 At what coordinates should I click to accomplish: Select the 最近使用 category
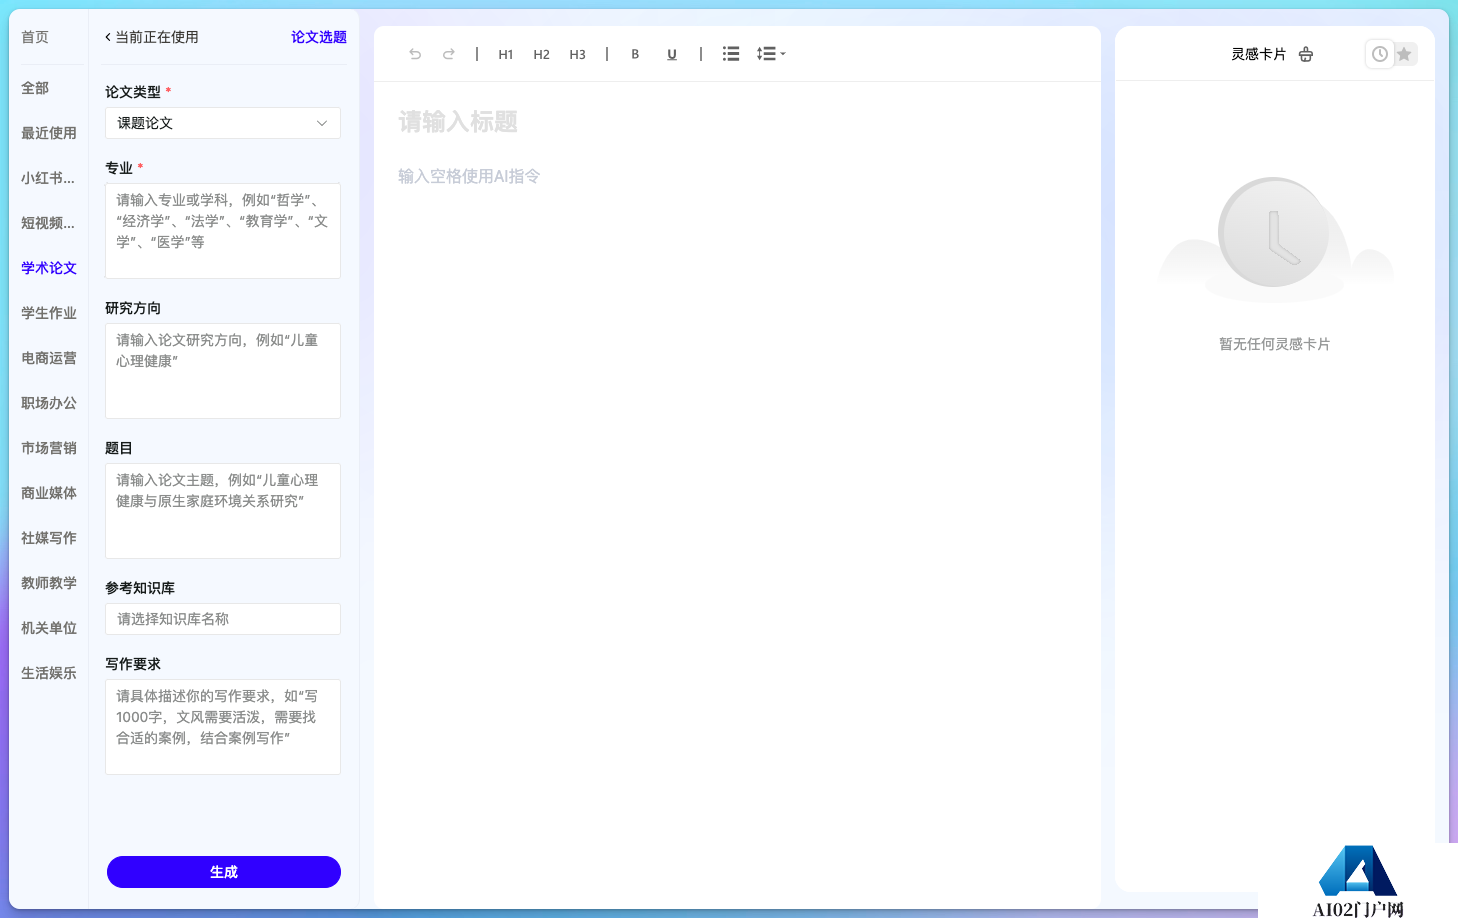49,133
